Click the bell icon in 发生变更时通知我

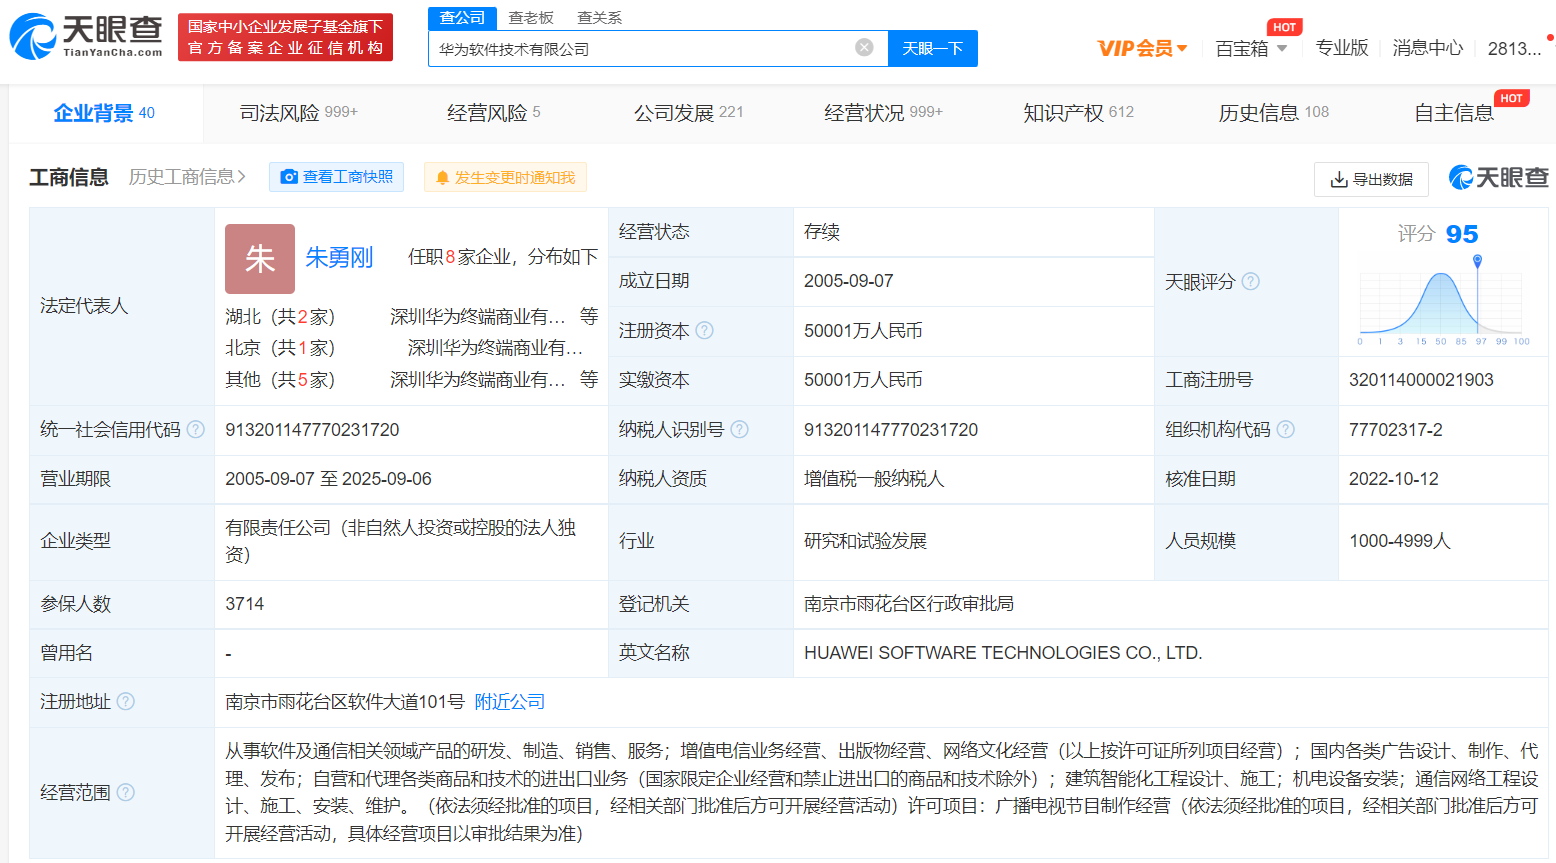[443, 178]
